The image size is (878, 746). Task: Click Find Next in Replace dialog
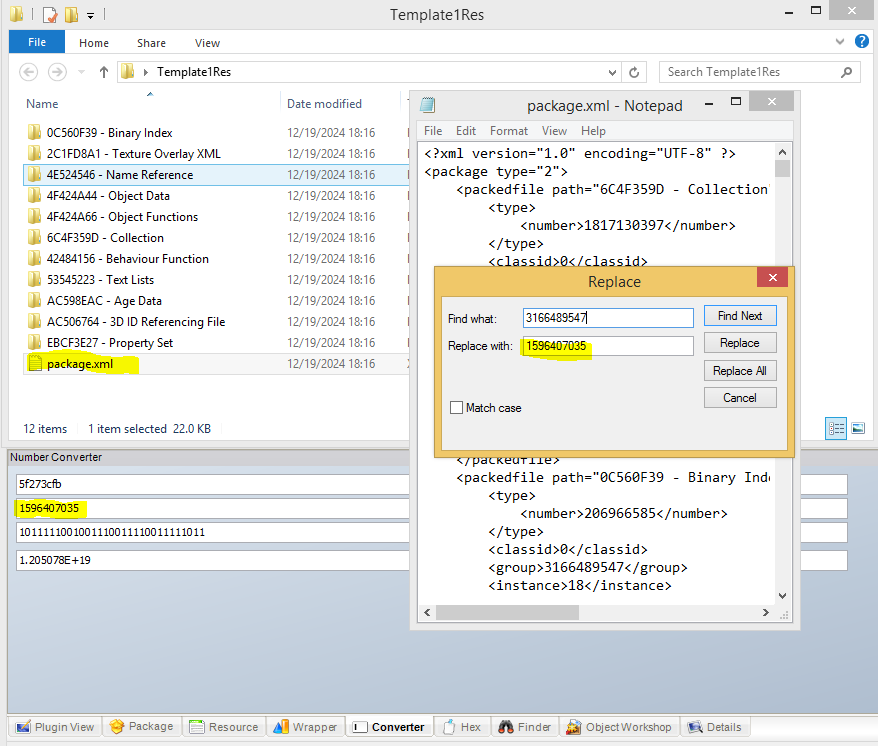[740, 316]
